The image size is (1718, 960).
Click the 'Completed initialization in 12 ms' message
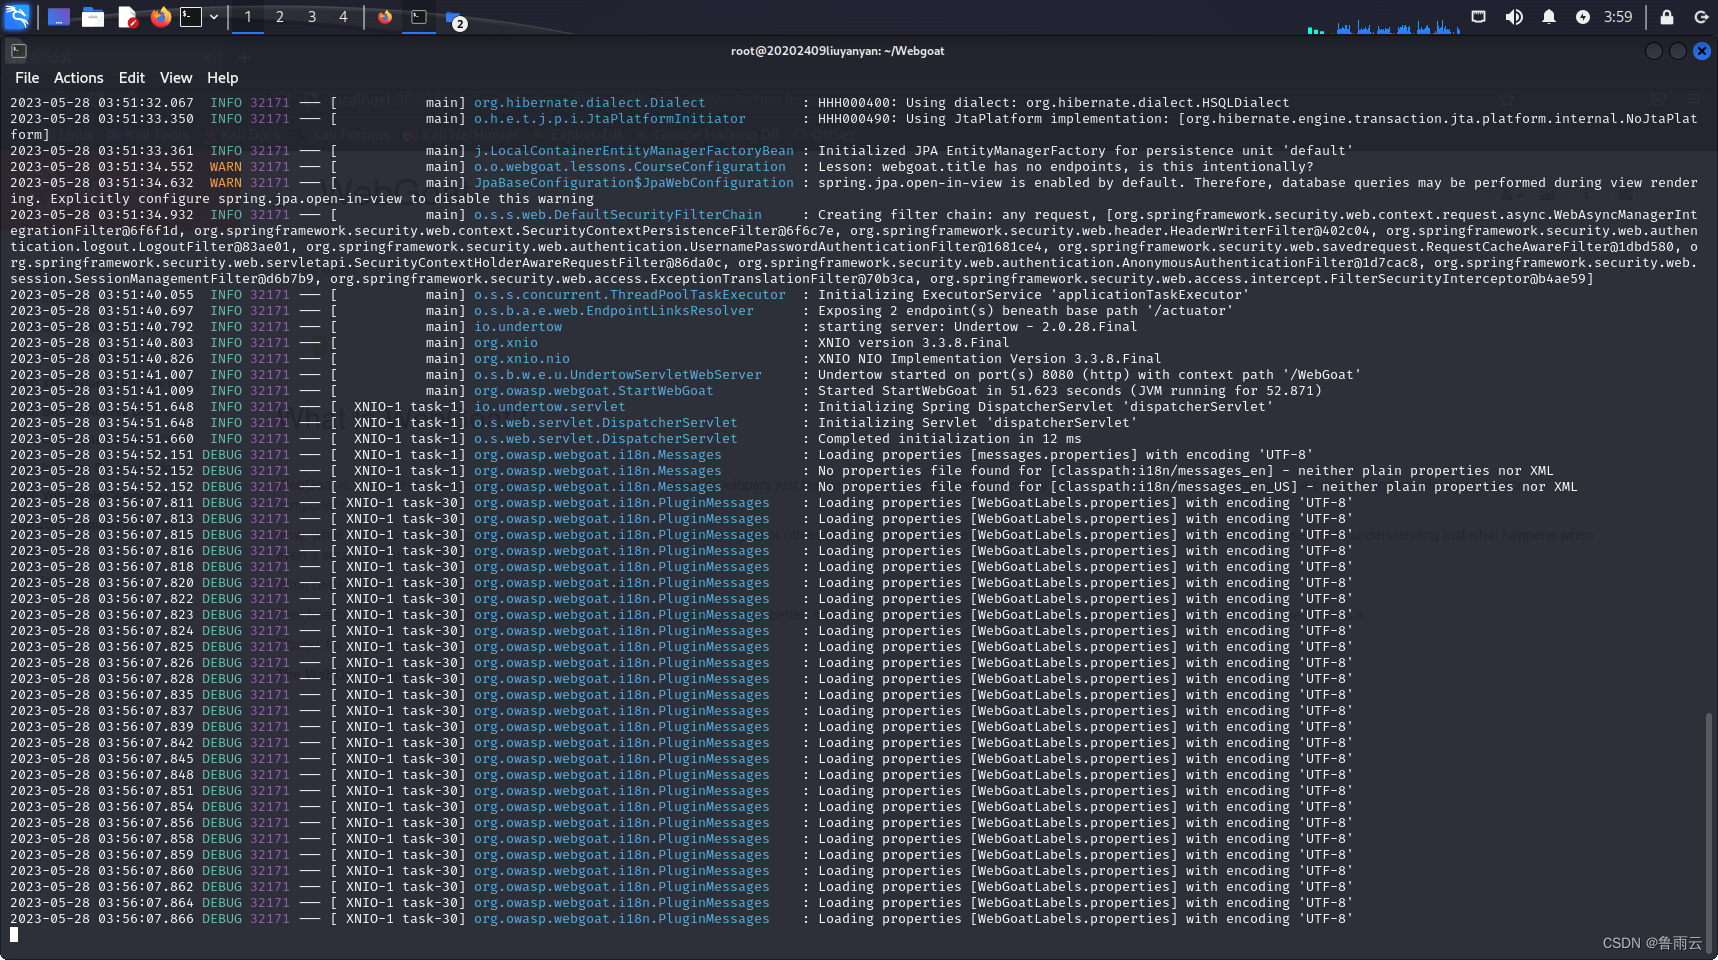[949, 439]
